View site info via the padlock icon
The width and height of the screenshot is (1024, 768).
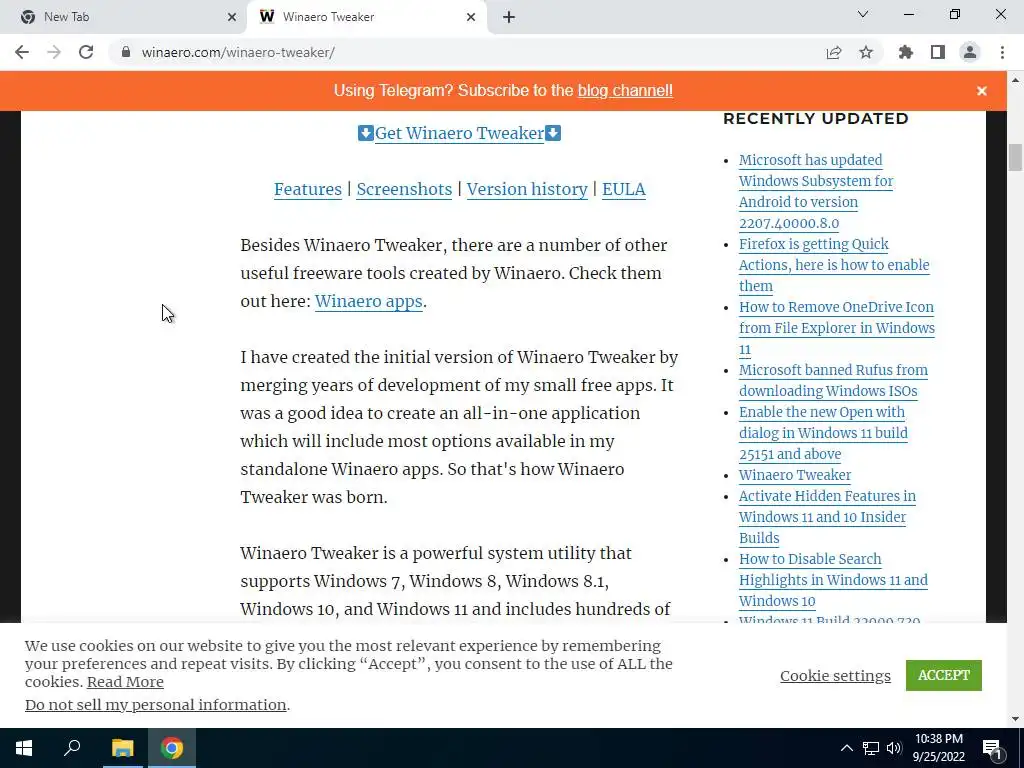pos(125,52)
